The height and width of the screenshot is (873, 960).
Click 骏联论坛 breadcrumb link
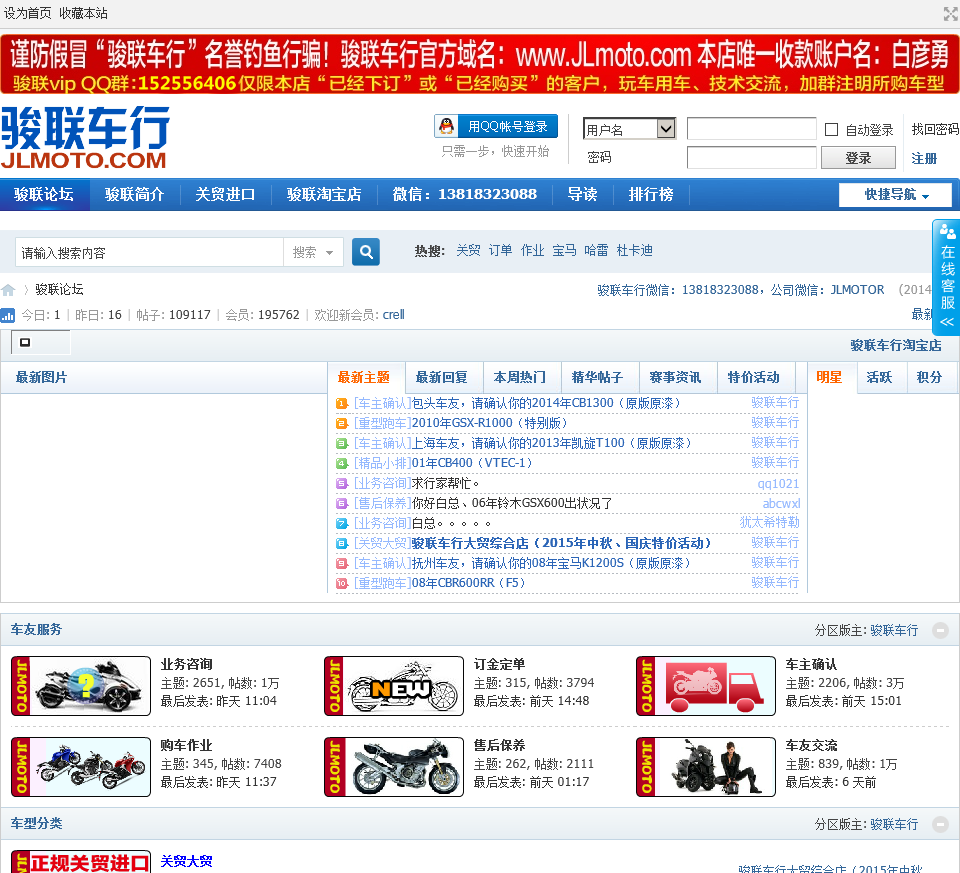point(59,289)
